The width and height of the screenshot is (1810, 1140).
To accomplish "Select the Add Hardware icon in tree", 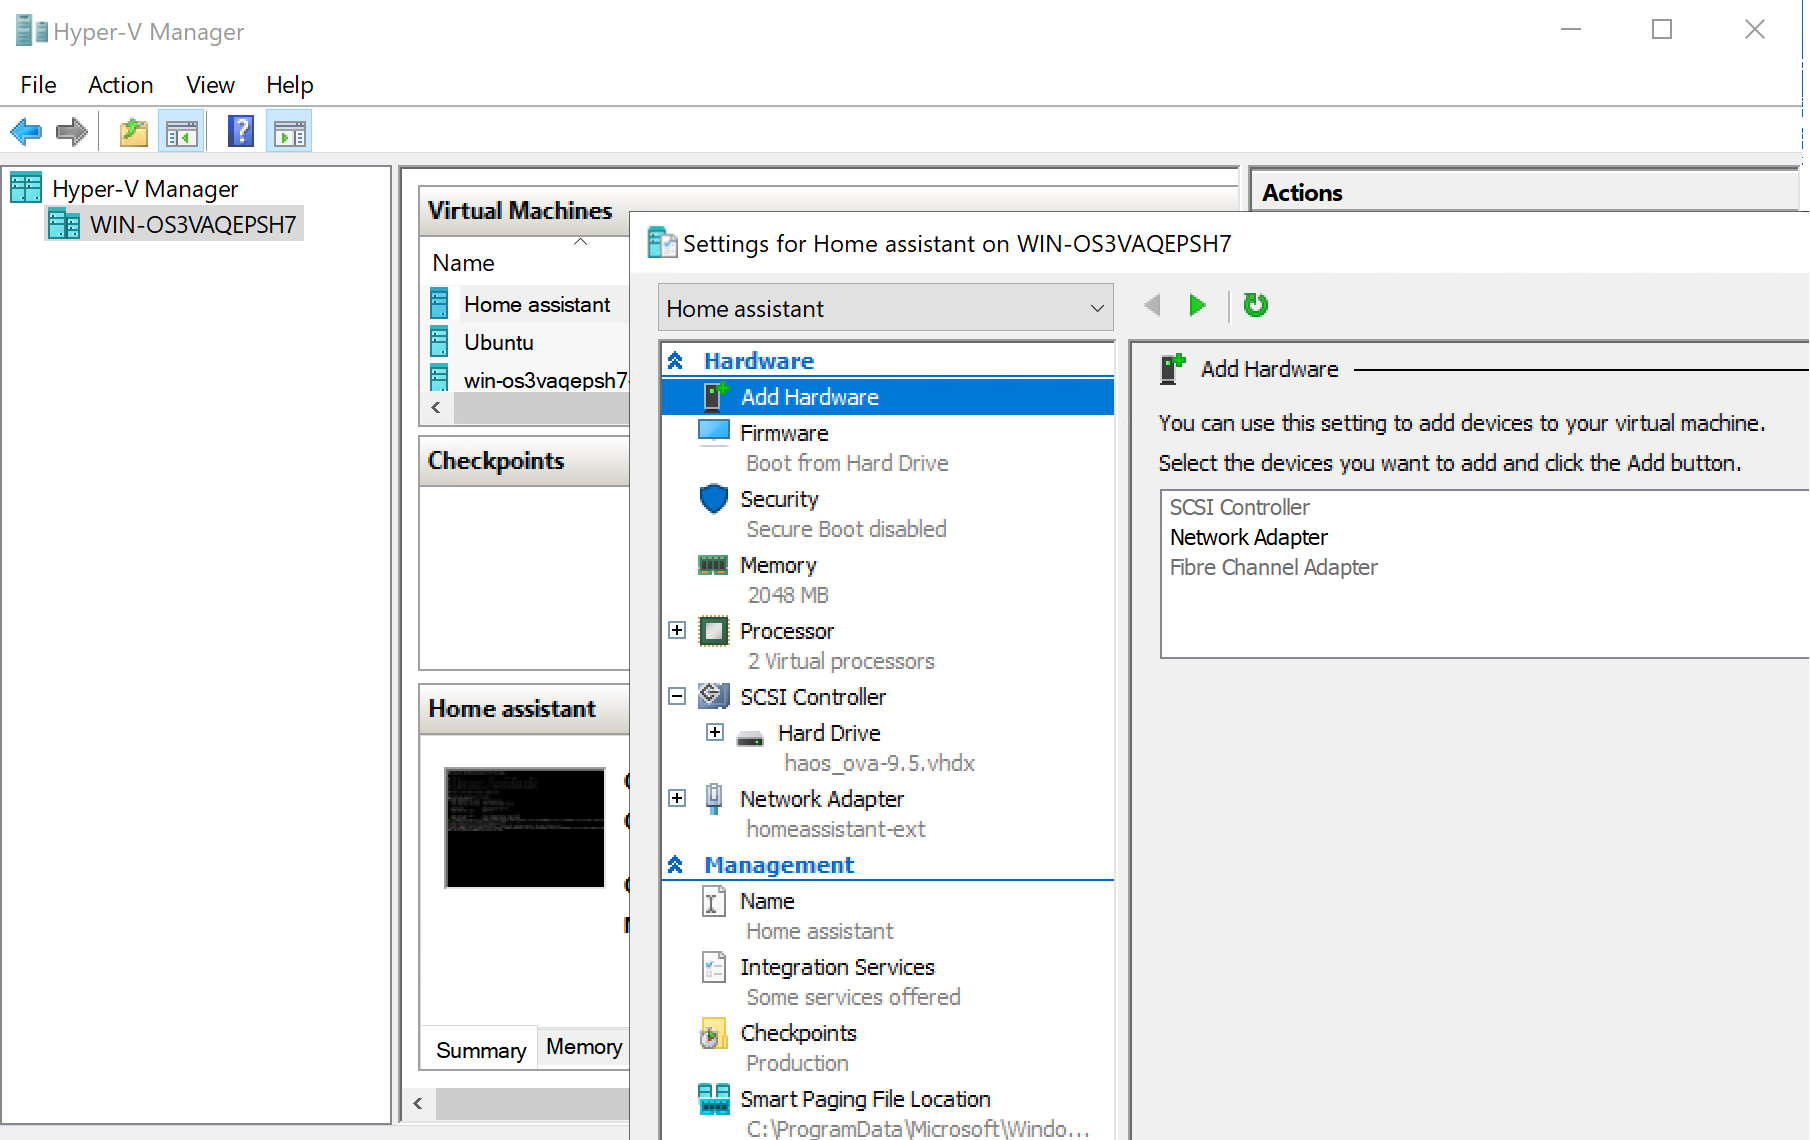I will click(x=715, y=397).
